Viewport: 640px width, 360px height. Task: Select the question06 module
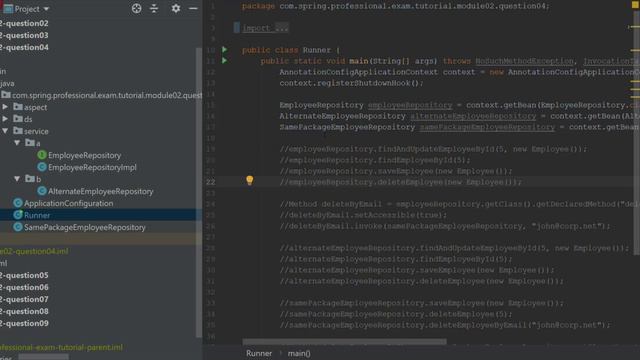coord(24,287)
